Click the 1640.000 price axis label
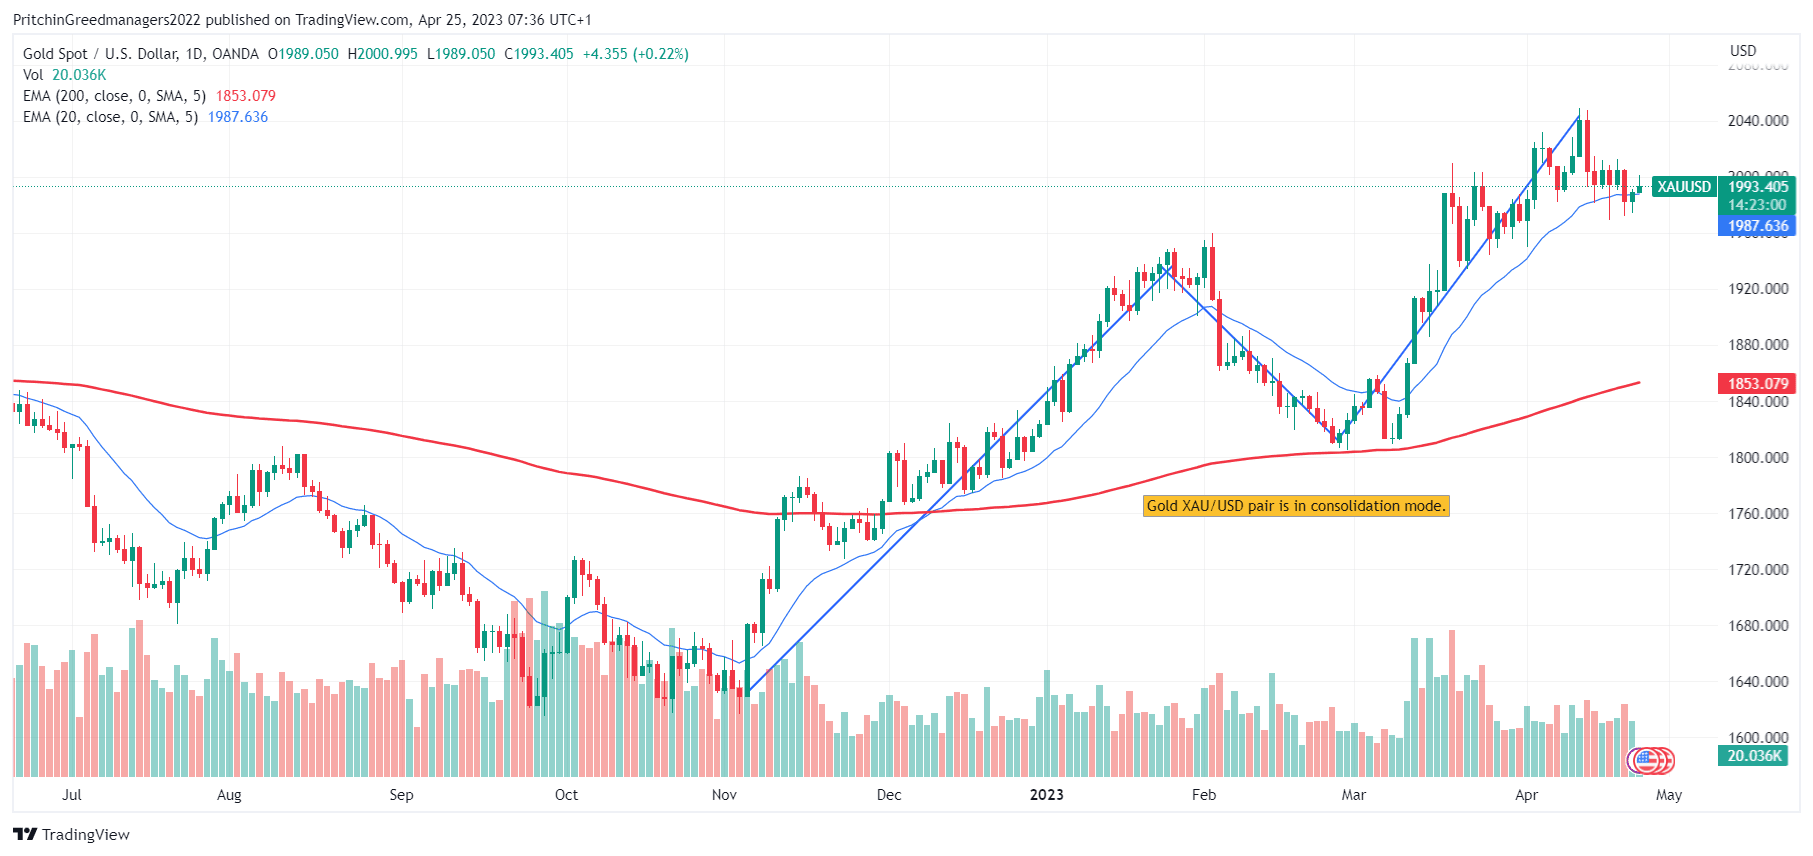1813x856 pixels. [x=1758, y=682]
